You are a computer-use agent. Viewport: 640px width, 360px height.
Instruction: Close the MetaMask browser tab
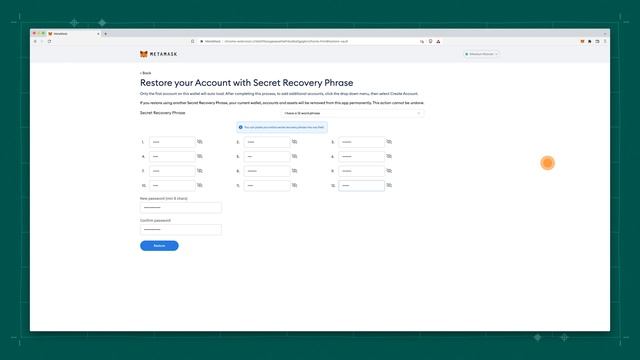pos(98,34)
